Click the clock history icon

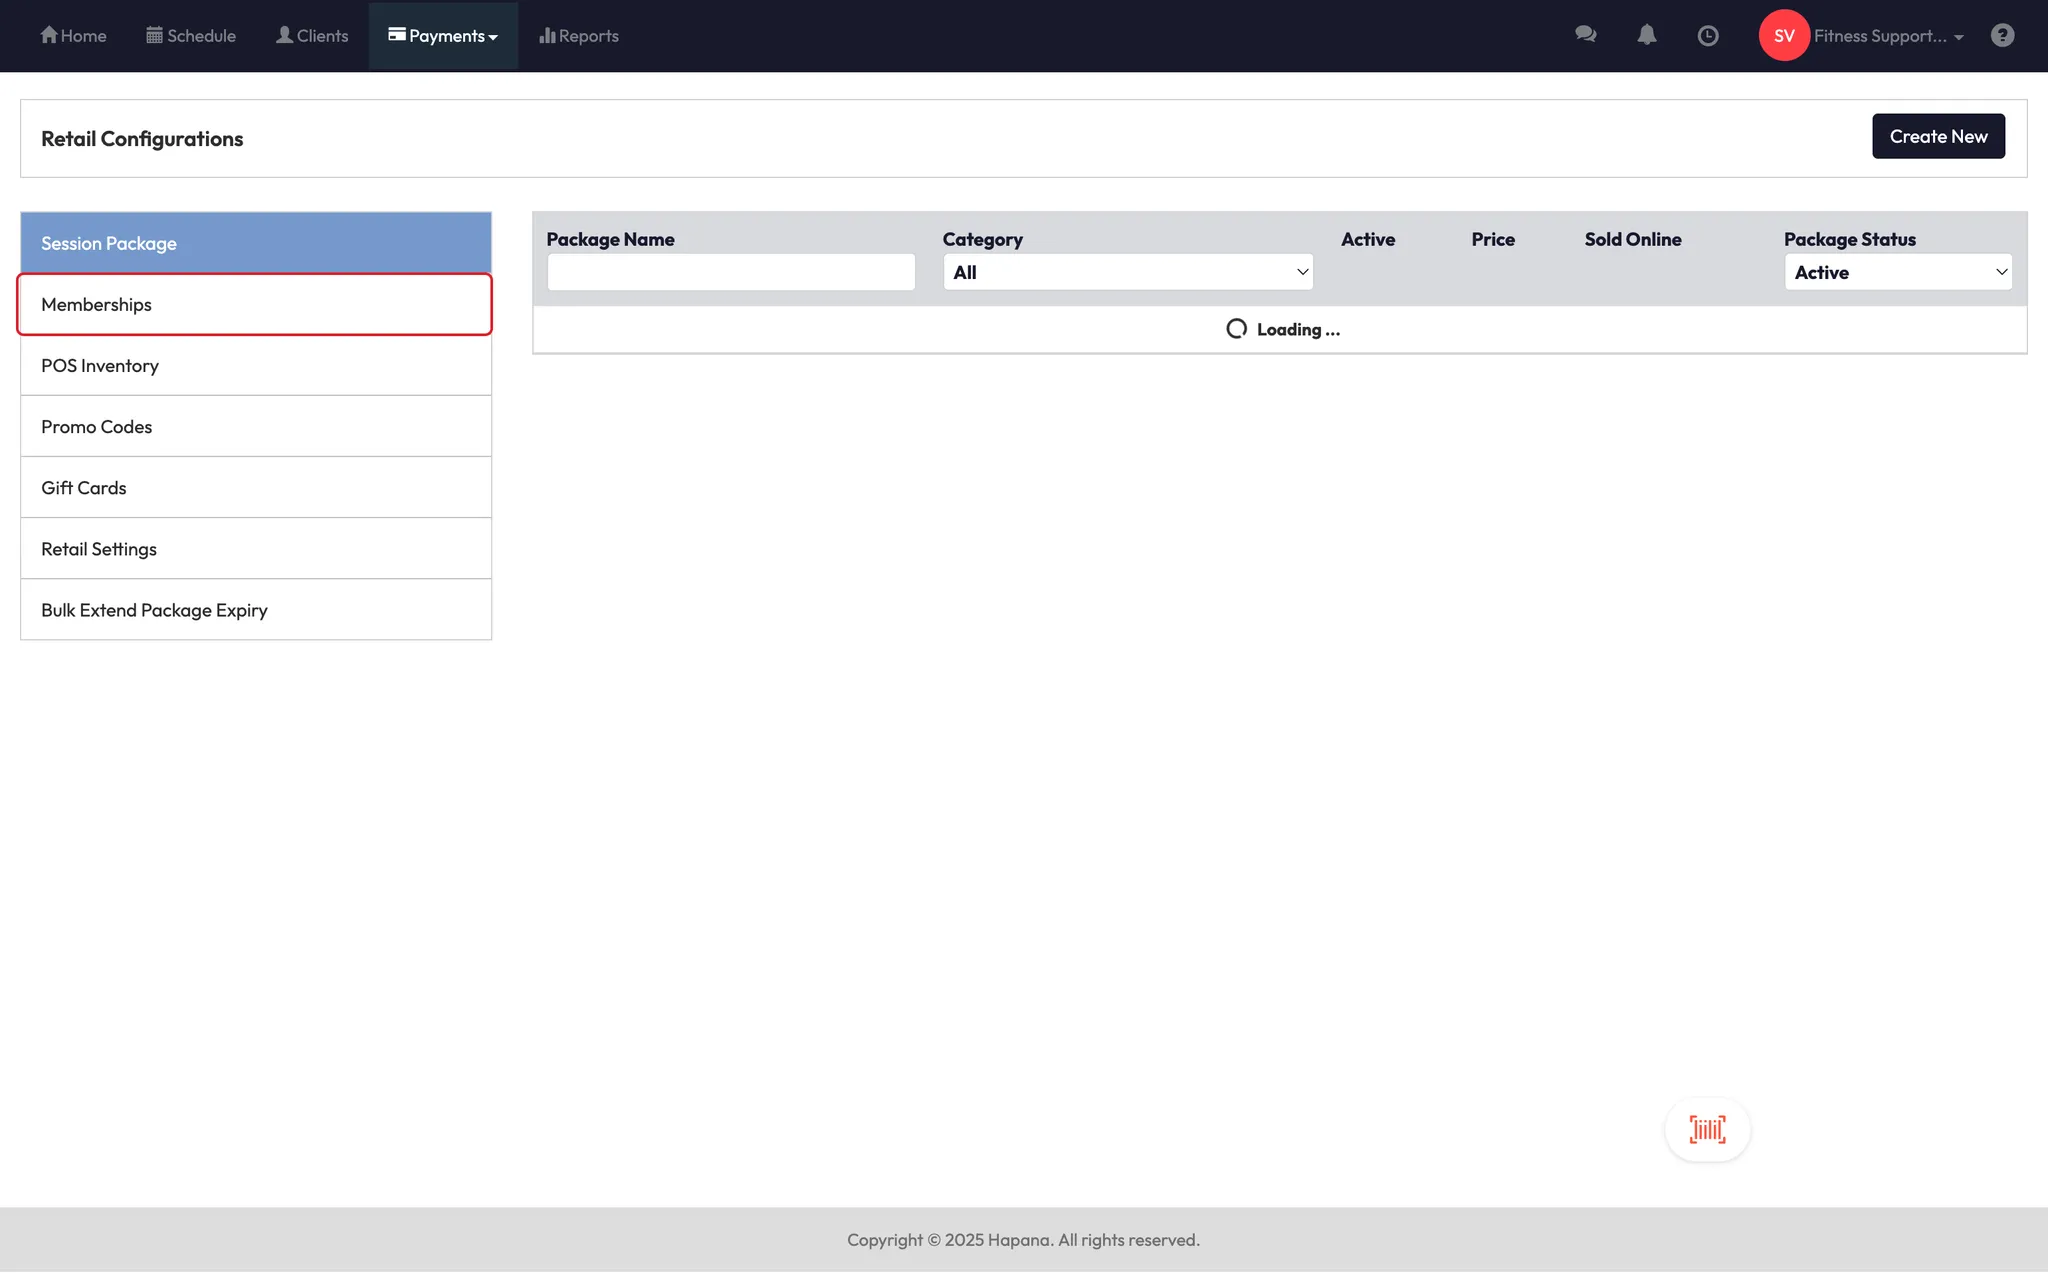(x=1708, y=35)
